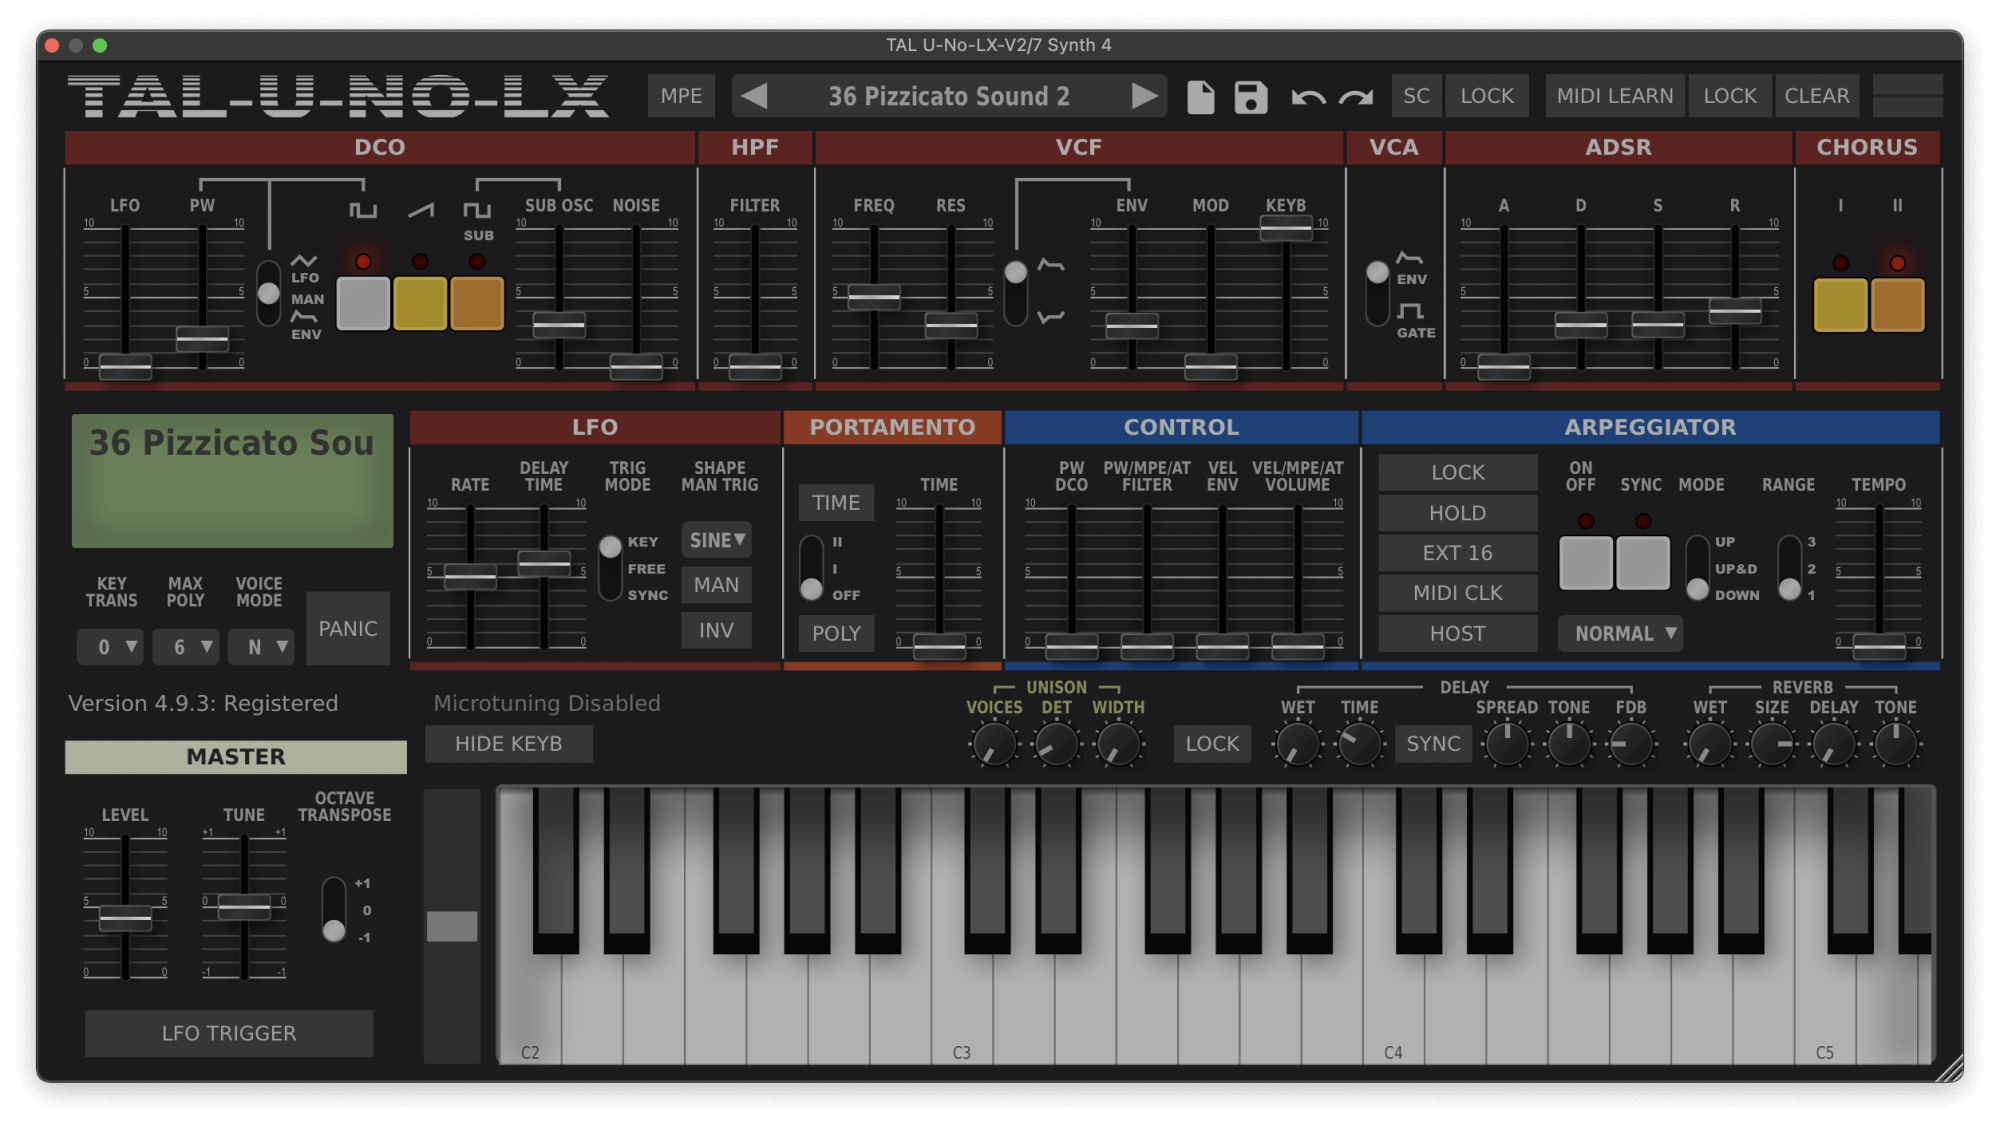This screenshot has height=1125, width=2000.
Task: Click the redo arrow icon
Action: pos(1356,97)
